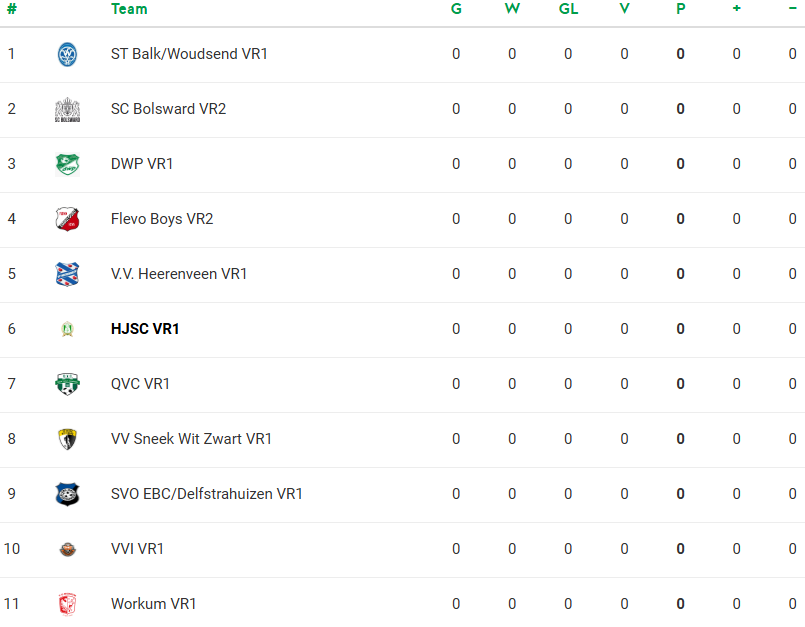Select the Flevo Boys red shield logo

pyautogui.click(x=67, y=219)
